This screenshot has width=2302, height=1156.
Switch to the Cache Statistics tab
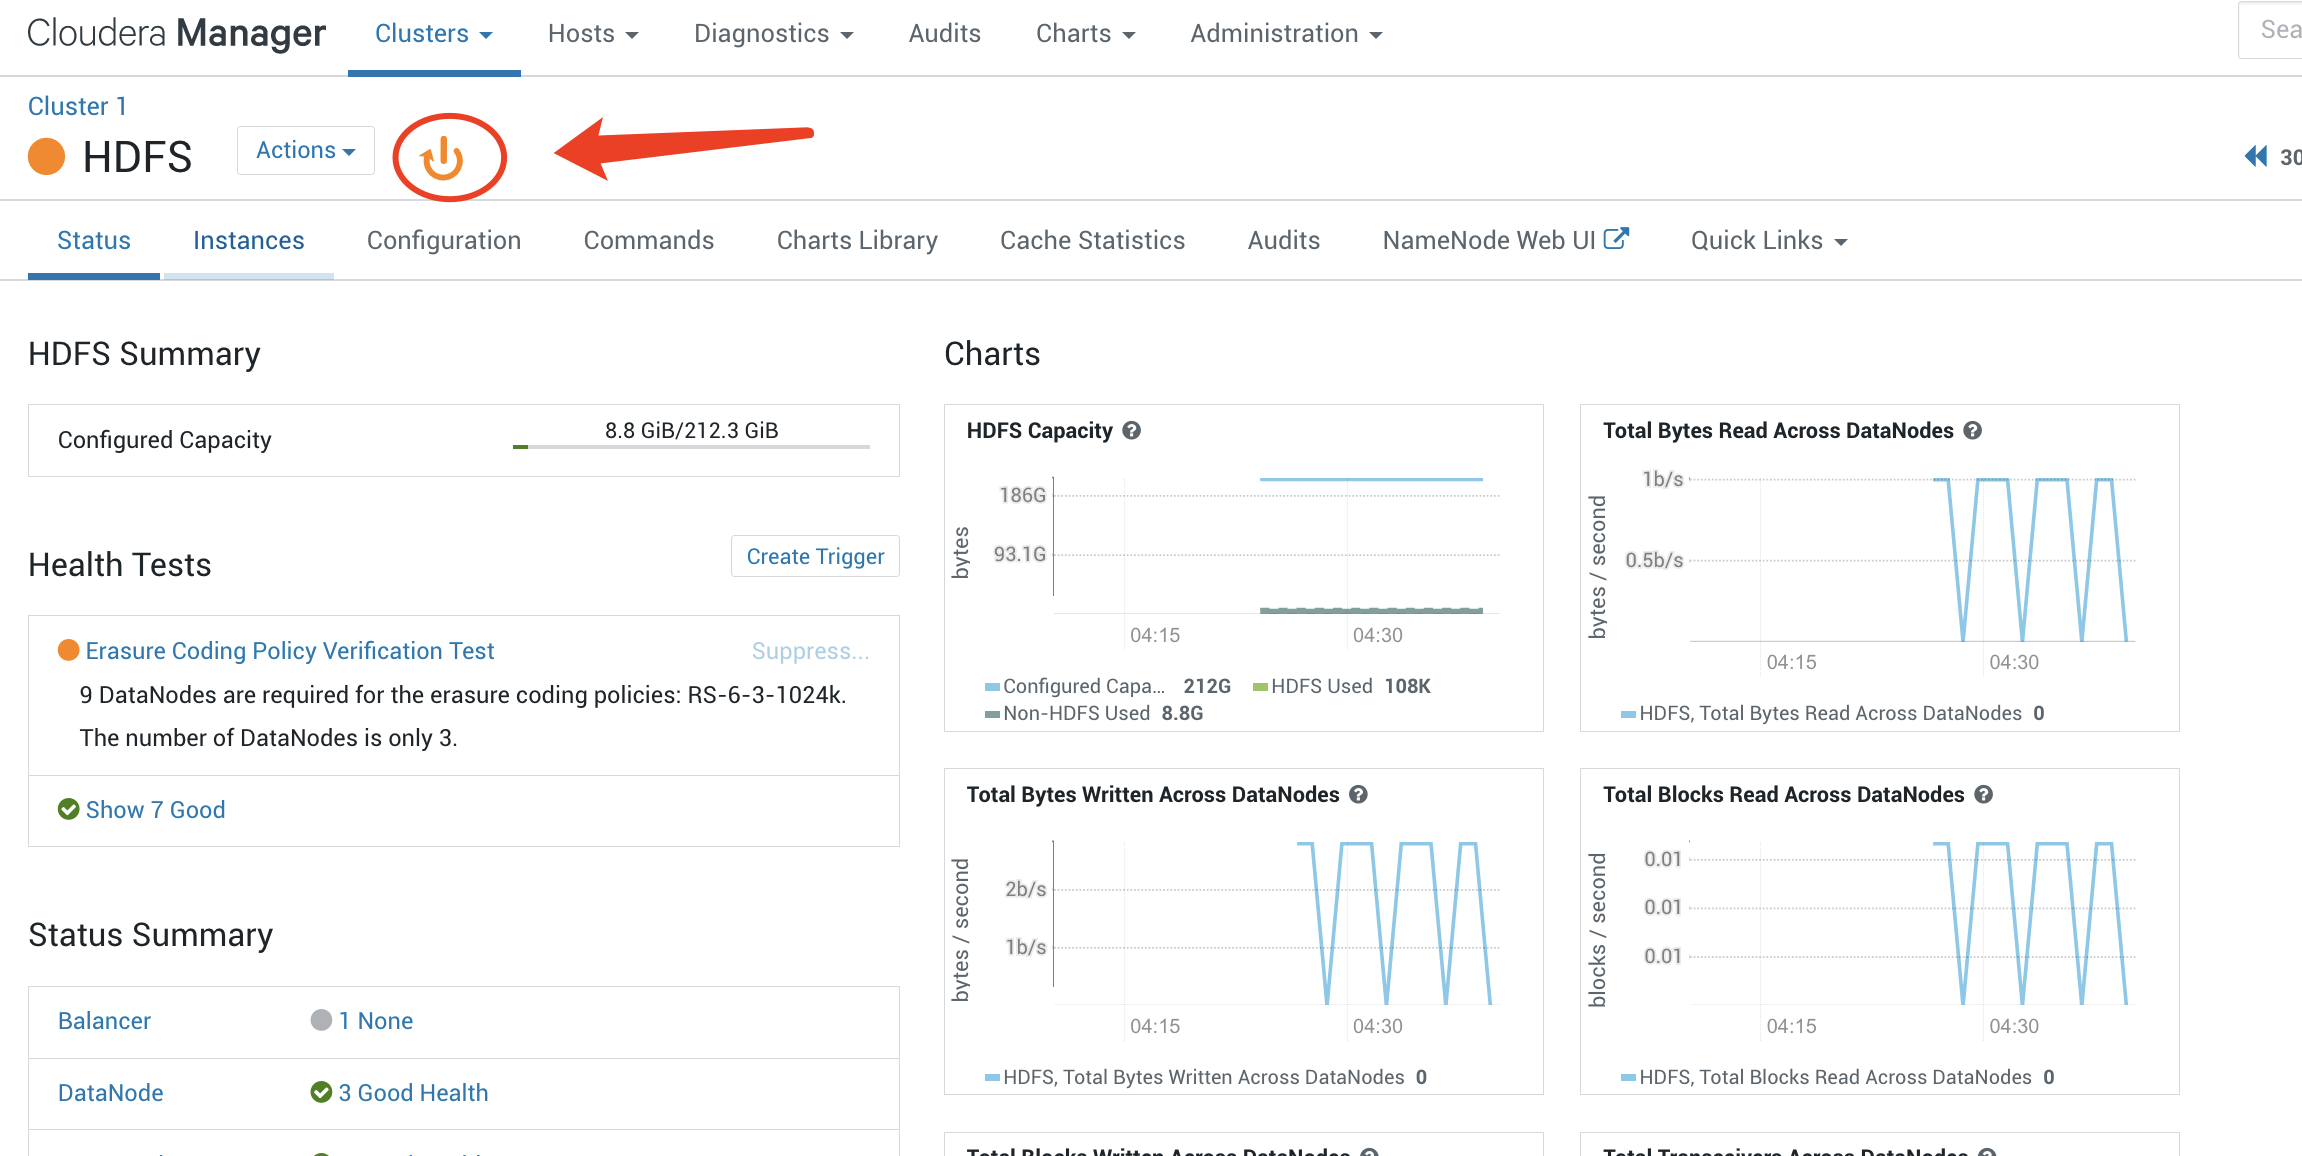click(1092, 240)
